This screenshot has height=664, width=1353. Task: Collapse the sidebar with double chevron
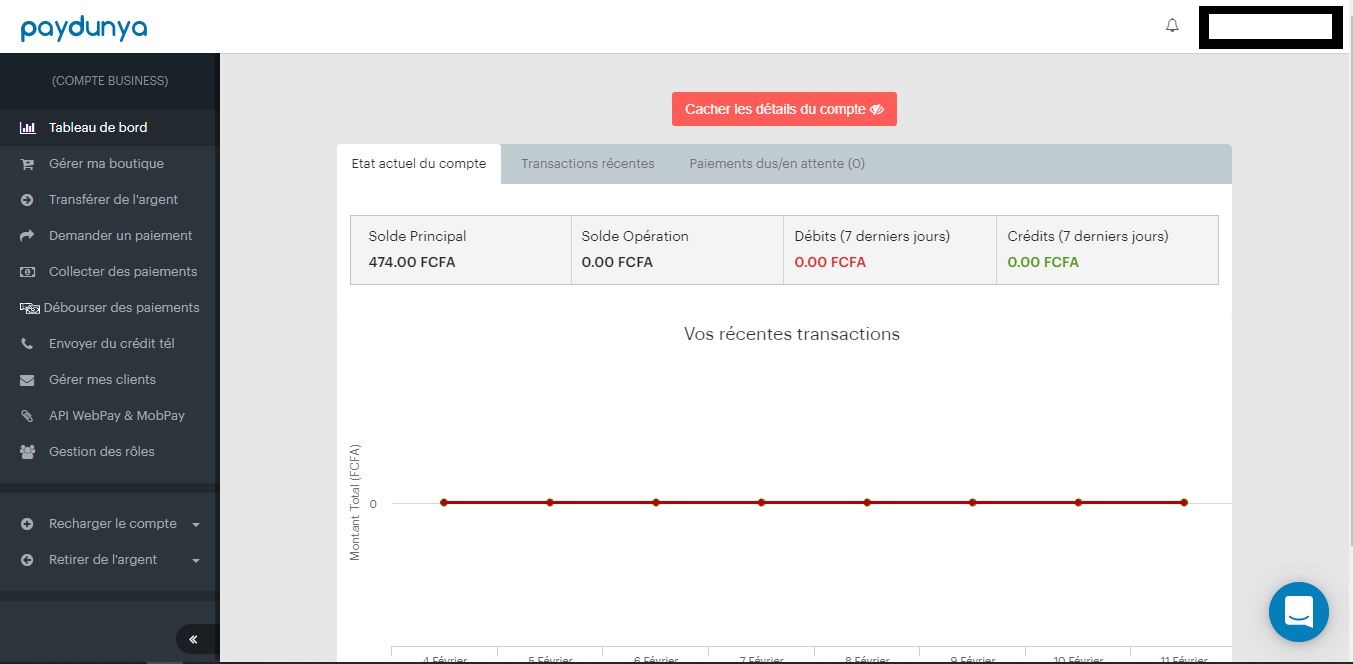coord(193,639)
